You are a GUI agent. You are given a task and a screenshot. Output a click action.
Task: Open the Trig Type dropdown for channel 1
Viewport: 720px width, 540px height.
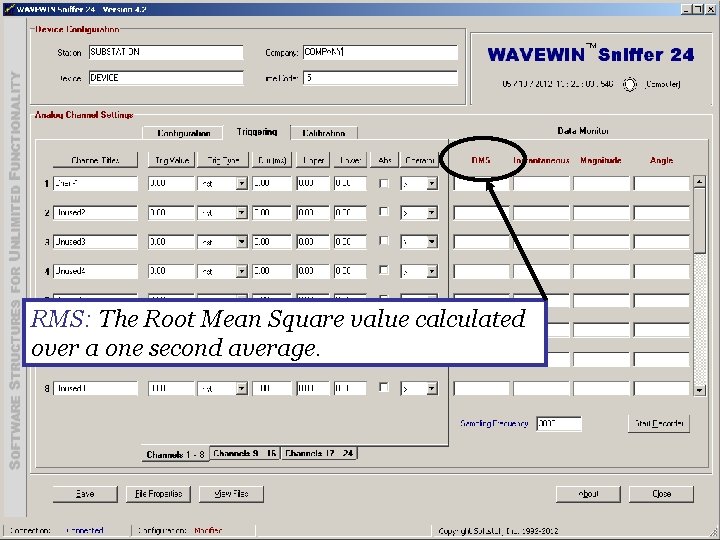coord(242,184)
